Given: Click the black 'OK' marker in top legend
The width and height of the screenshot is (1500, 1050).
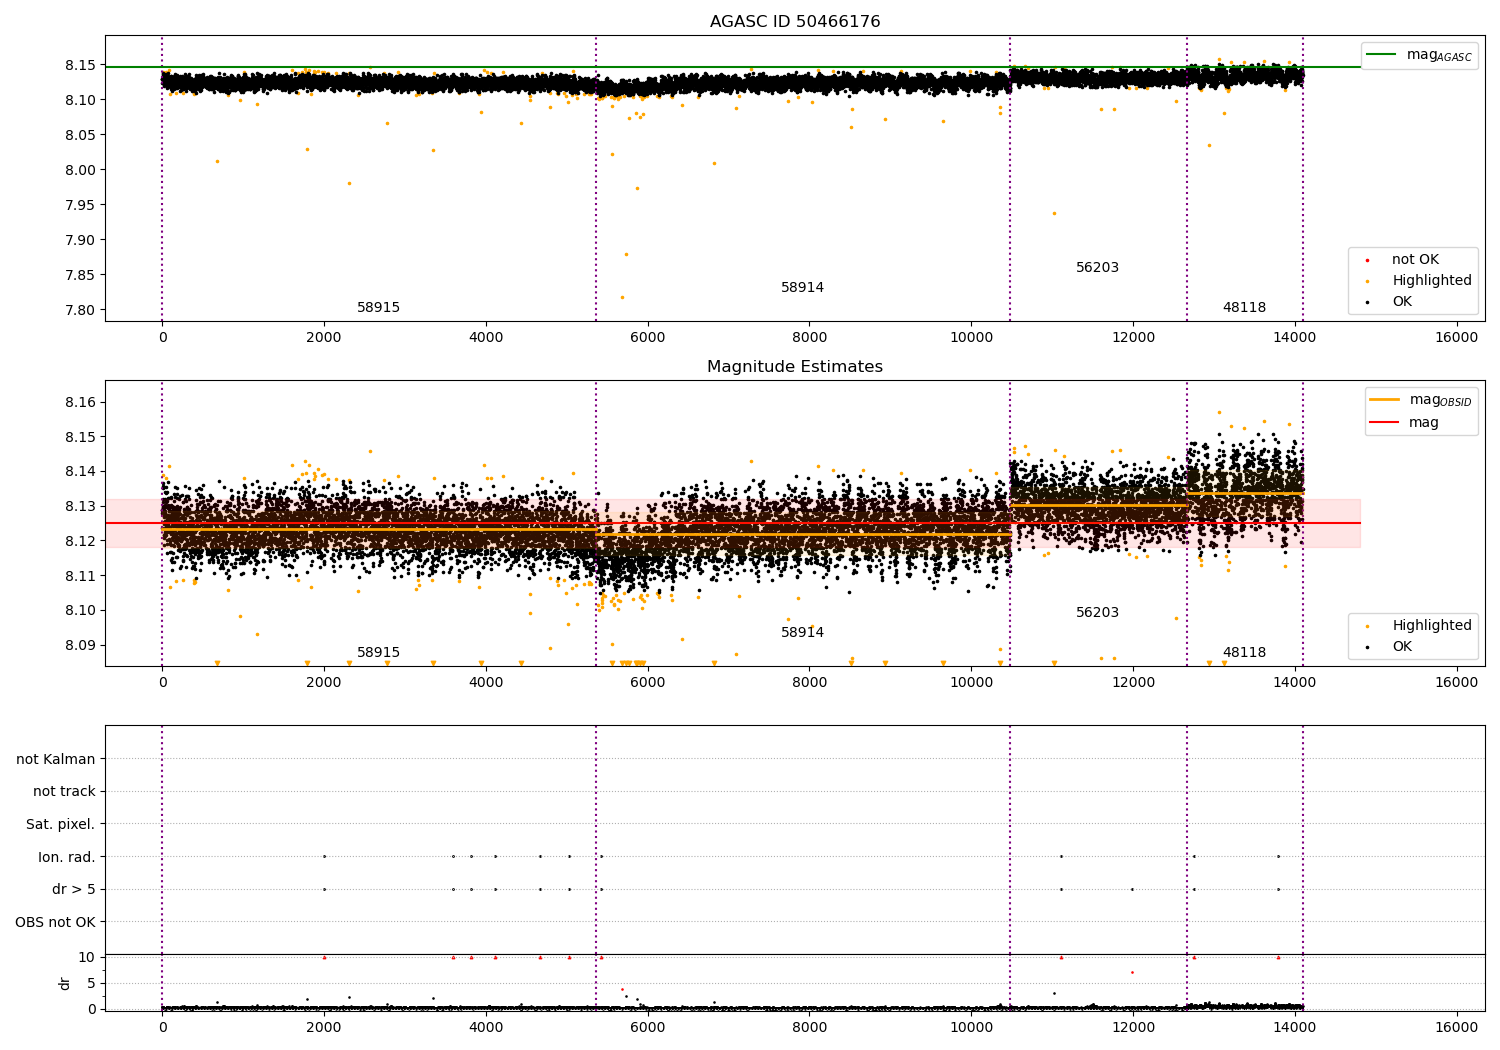Looking at the screenshot, I should click(1367, 302).
